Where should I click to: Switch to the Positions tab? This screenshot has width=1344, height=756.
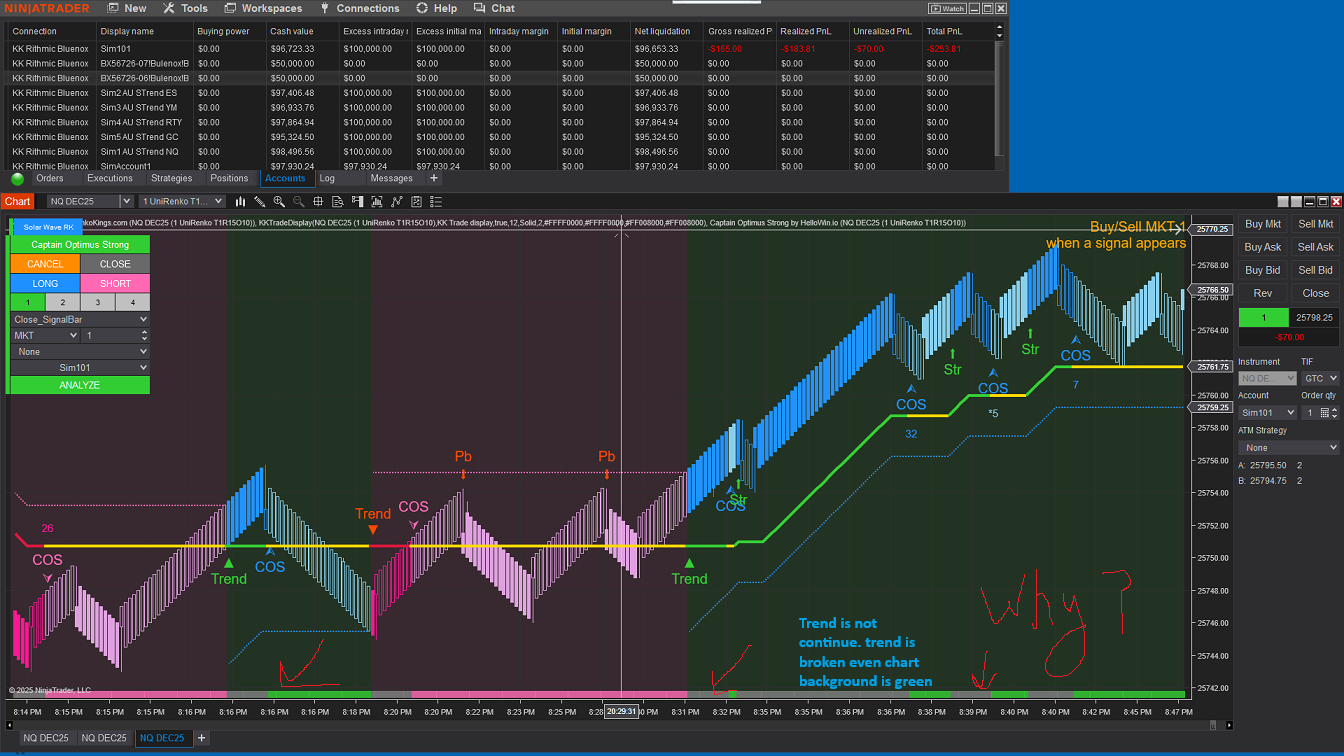[x=229, y=179]
